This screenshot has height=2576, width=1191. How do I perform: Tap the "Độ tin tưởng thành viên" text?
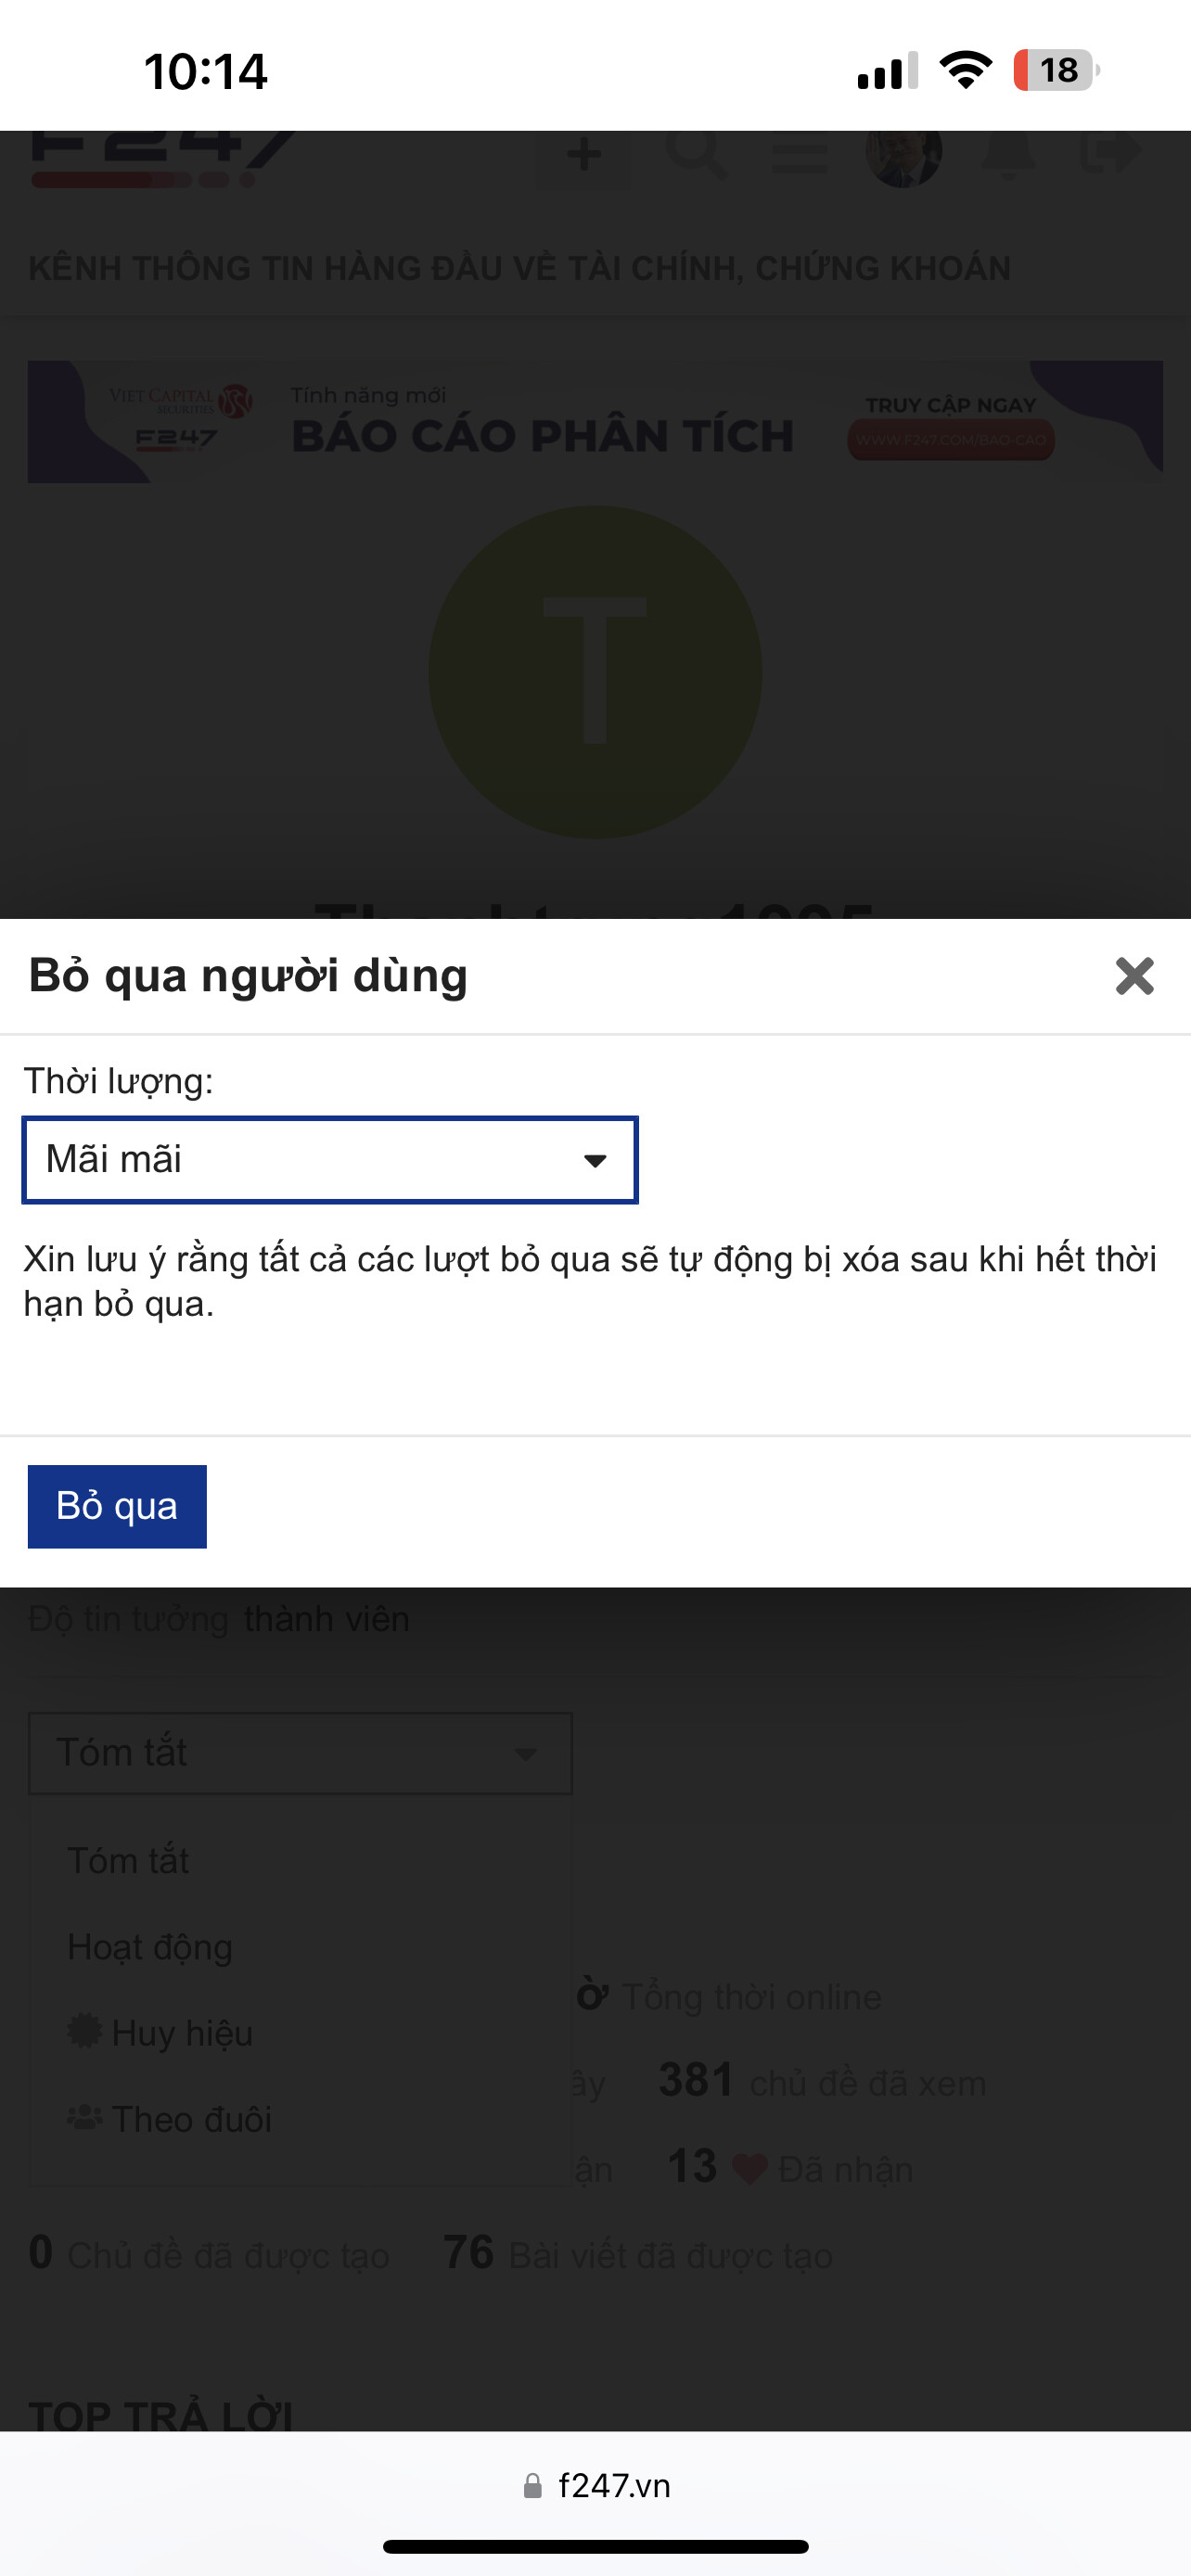(x=219, y=1619)
